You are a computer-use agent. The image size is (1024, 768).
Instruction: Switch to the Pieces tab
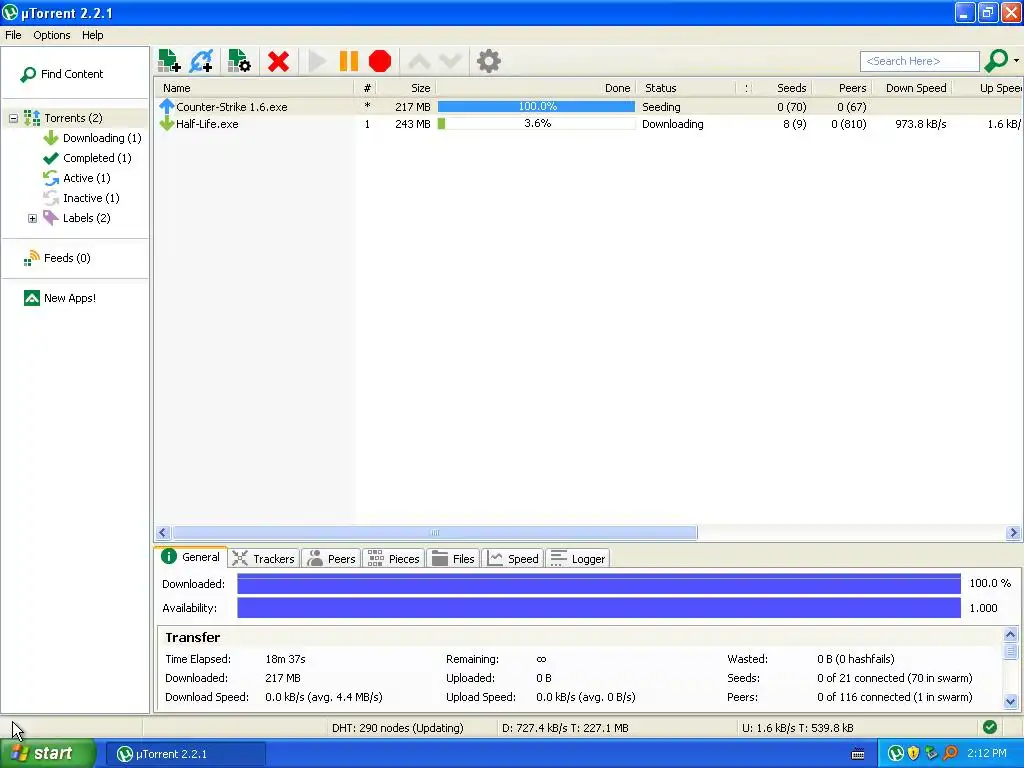click(394, 558)
